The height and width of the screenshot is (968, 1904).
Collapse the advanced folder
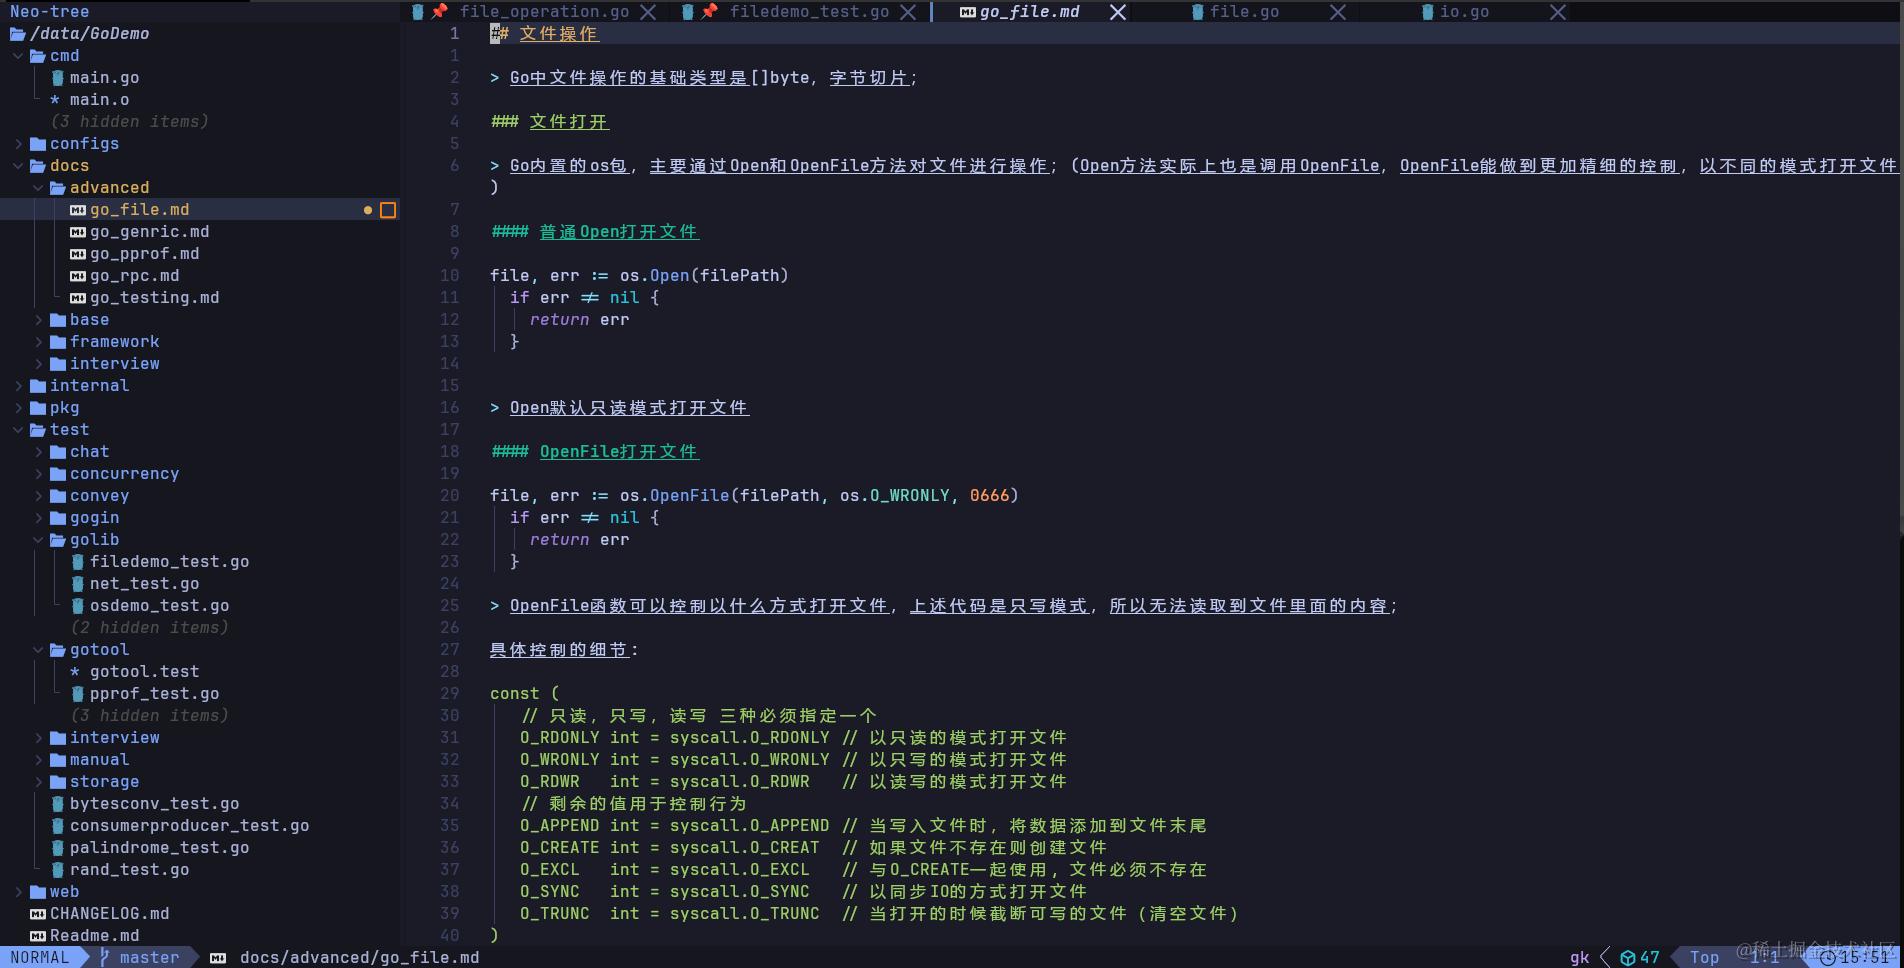38,188
